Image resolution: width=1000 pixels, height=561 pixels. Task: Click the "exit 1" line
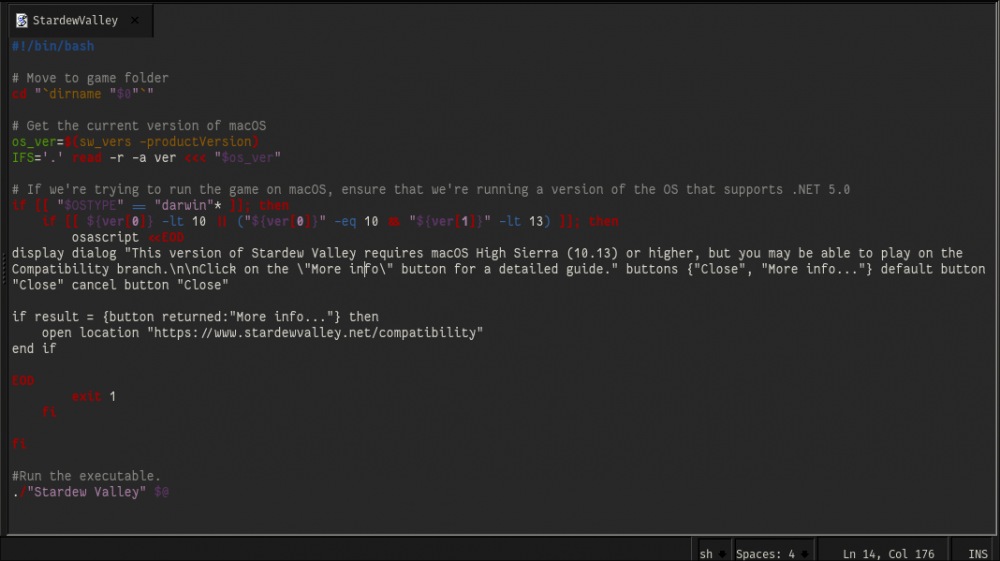point(93,396)
